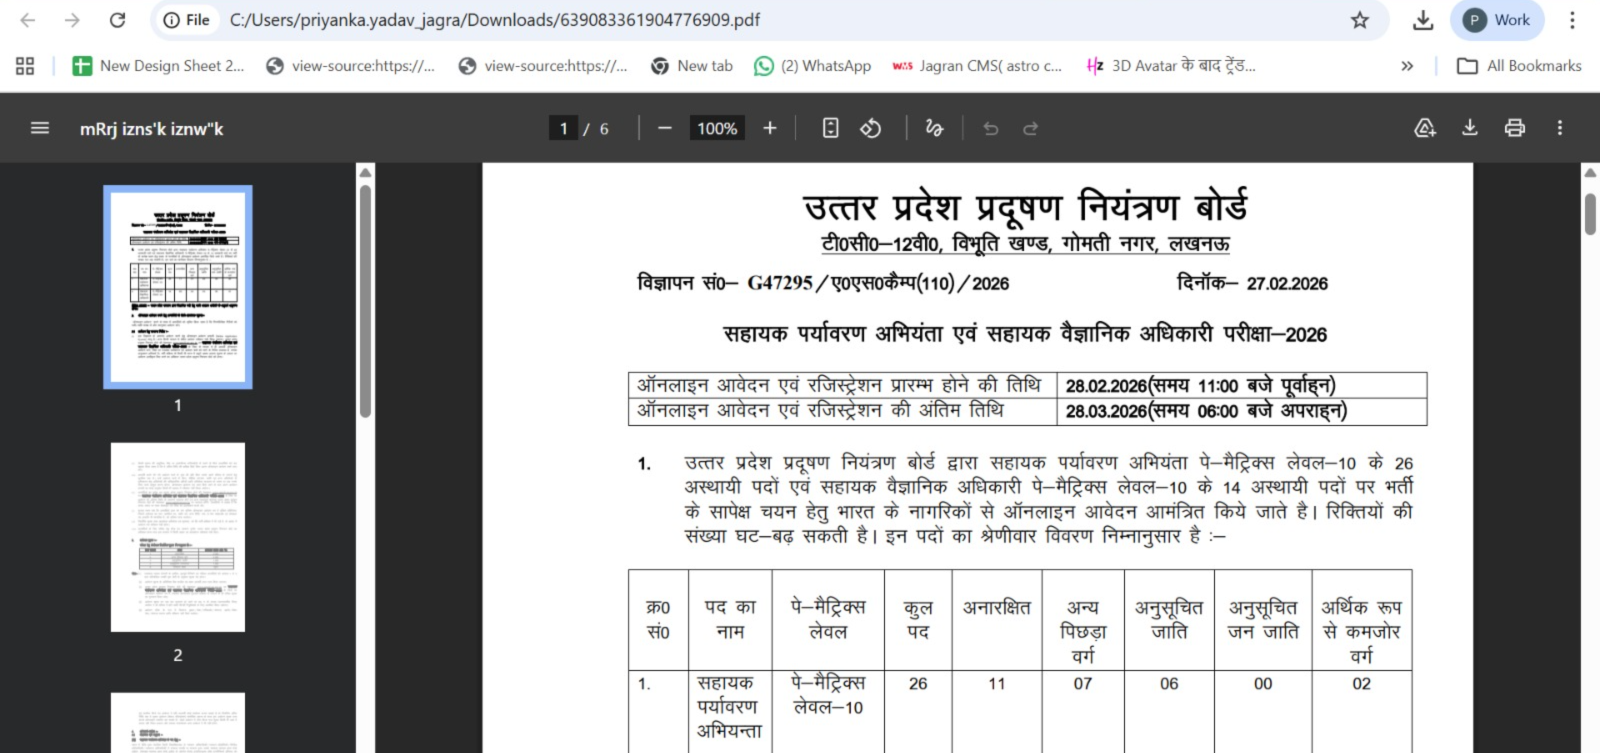This screenshot has width=1600, height=753.
Task: Select the draw annotation tool
Action: [x=934, y=128]
